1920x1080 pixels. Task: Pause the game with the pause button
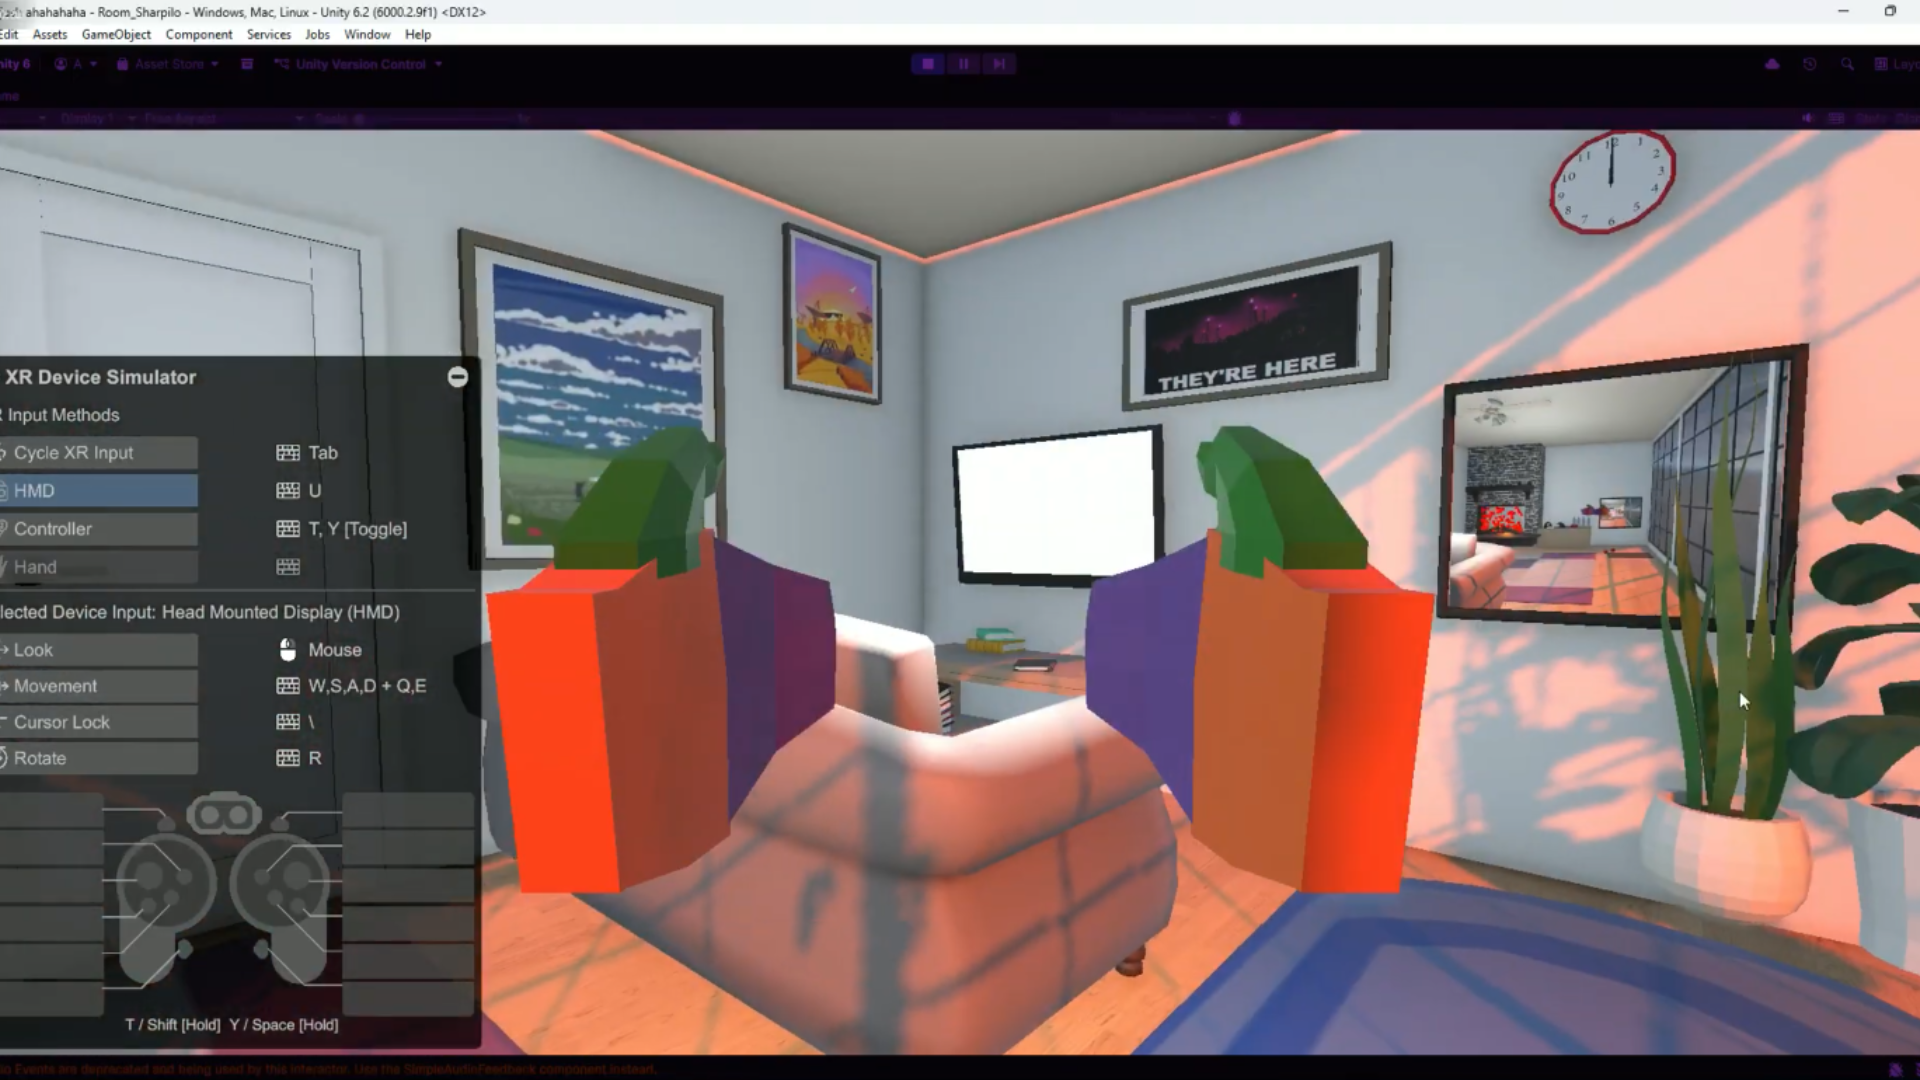coord(963,64)
